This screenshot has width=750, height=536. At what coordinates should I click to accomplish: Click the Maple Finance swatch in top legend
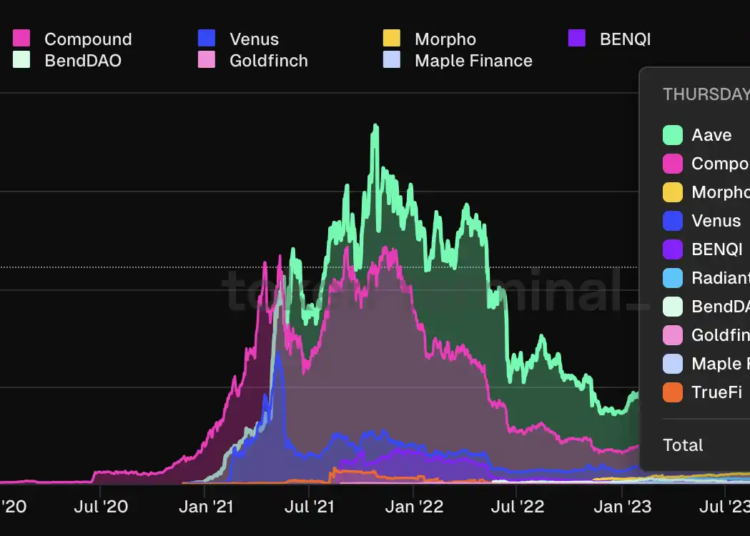(392, 60)
